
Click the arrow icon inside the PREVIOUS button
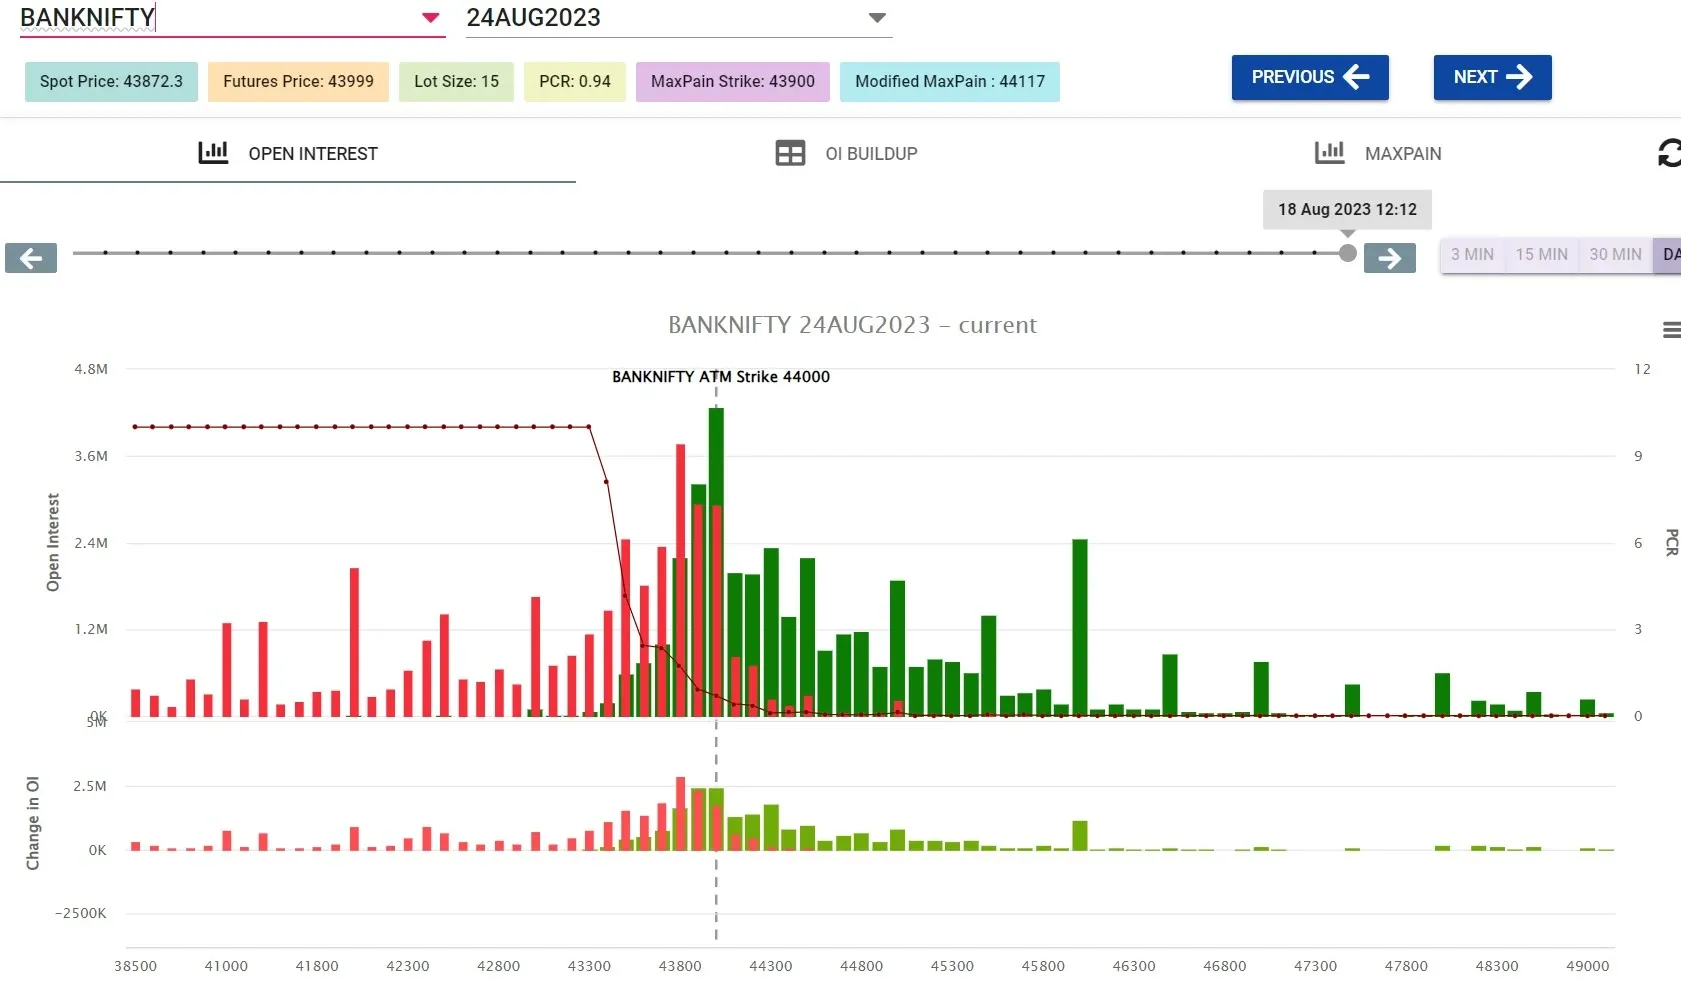click(1356, 77)
